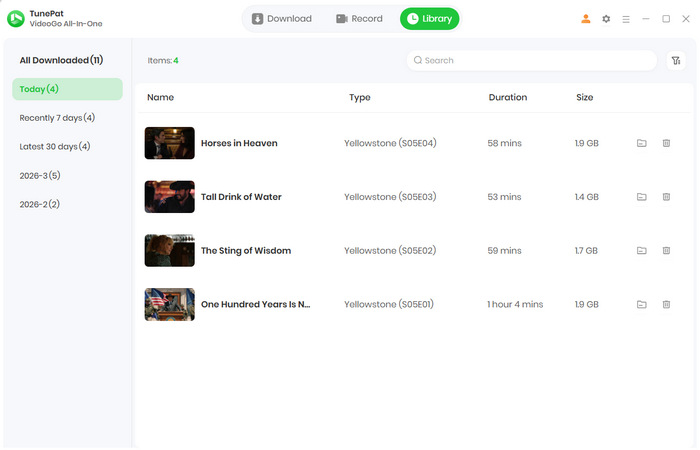Select Recently 7 days (4)
This screenshot has height=450, width=700.
pos(57,118)
